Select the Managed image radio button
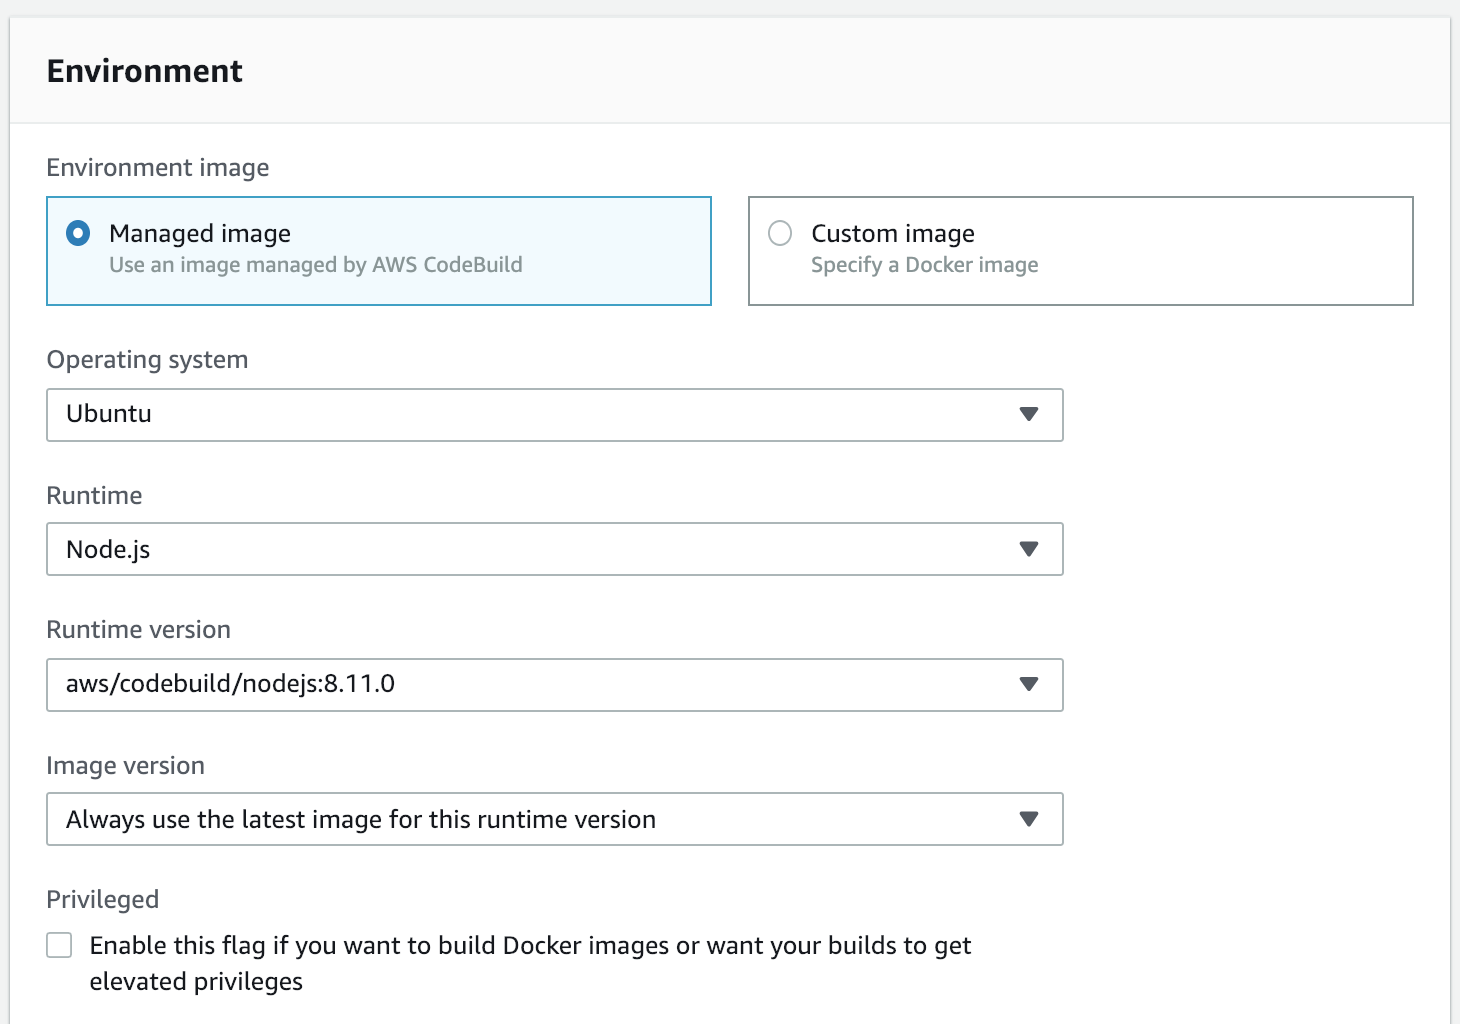This screenshot has width=1460, height=1024. coord(78,234)
